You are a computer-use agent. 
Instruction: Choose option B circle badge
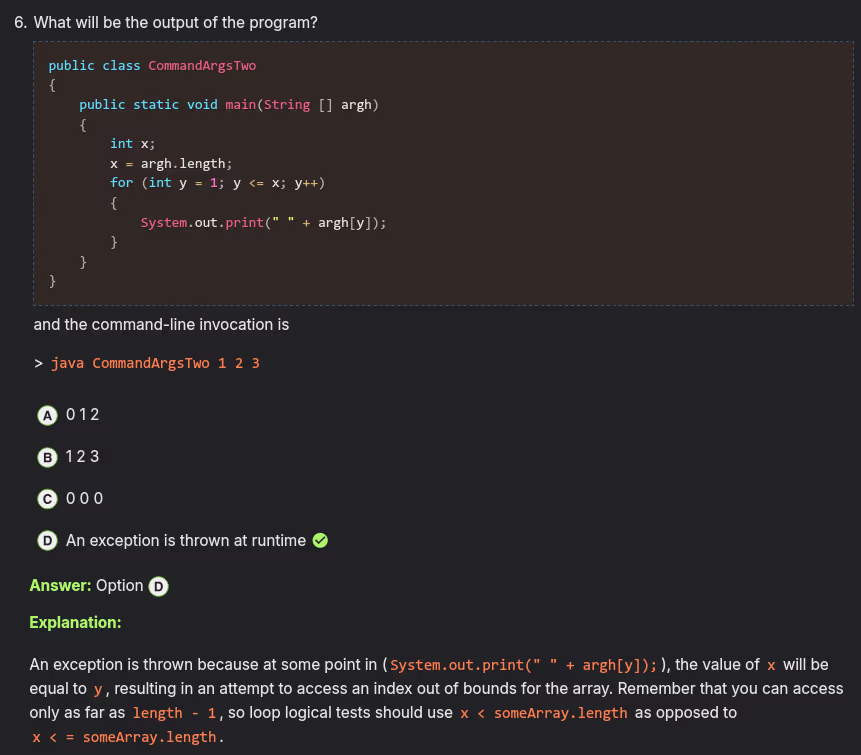tap(46, 456)
